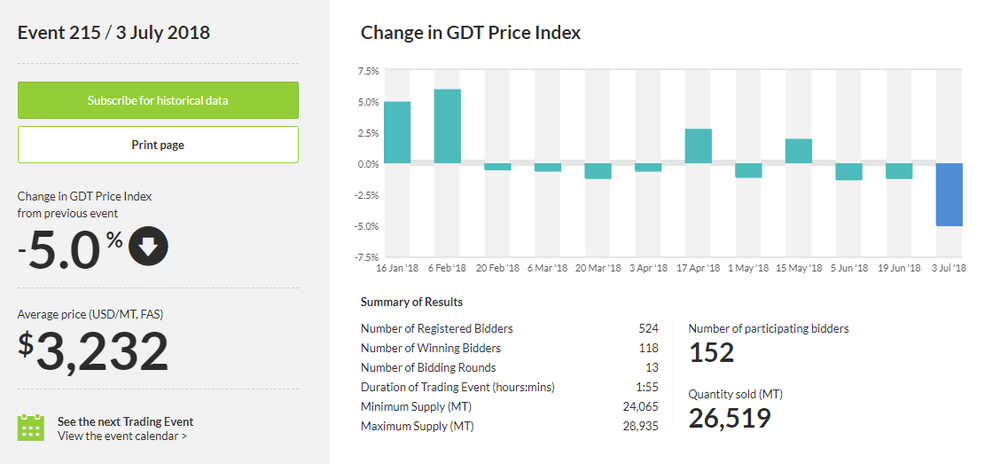This screenshot has height=464, width=1000.
Task: Click the participating bidders count 152
Action: click(712, 352)
